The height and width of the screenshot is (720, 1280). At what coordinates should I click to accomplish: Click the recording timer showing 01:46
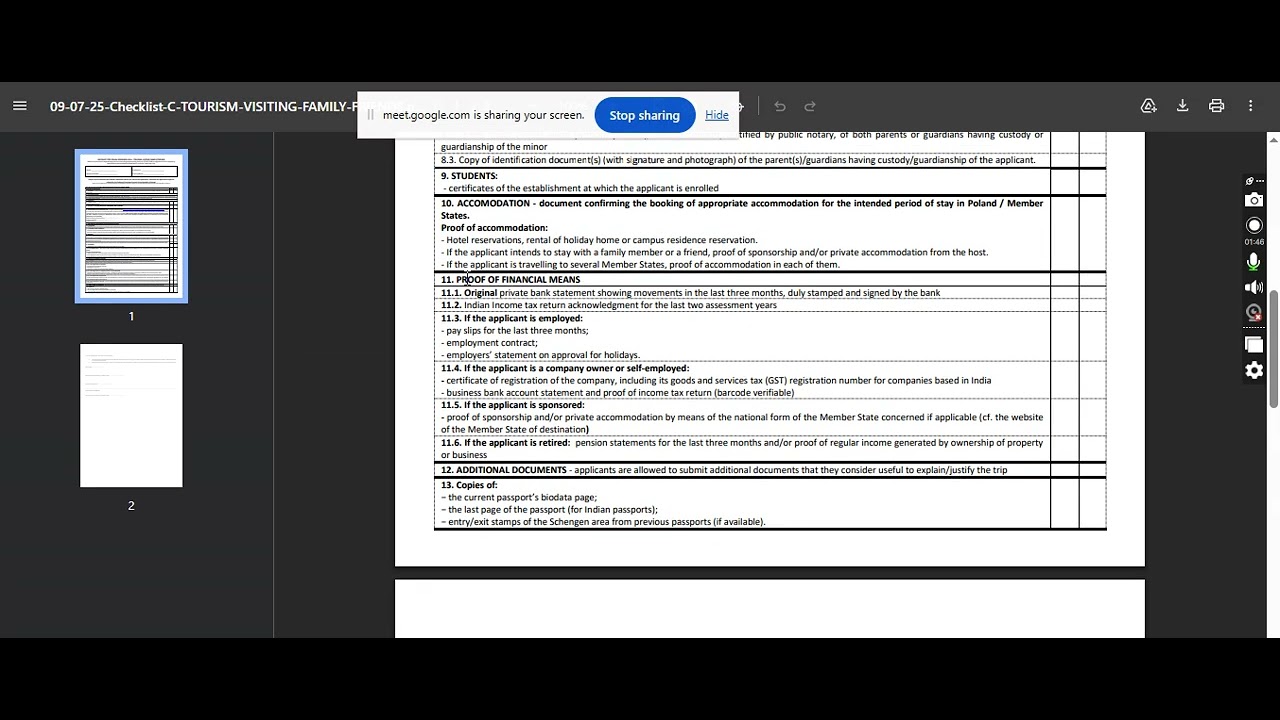coord(1254,242)
